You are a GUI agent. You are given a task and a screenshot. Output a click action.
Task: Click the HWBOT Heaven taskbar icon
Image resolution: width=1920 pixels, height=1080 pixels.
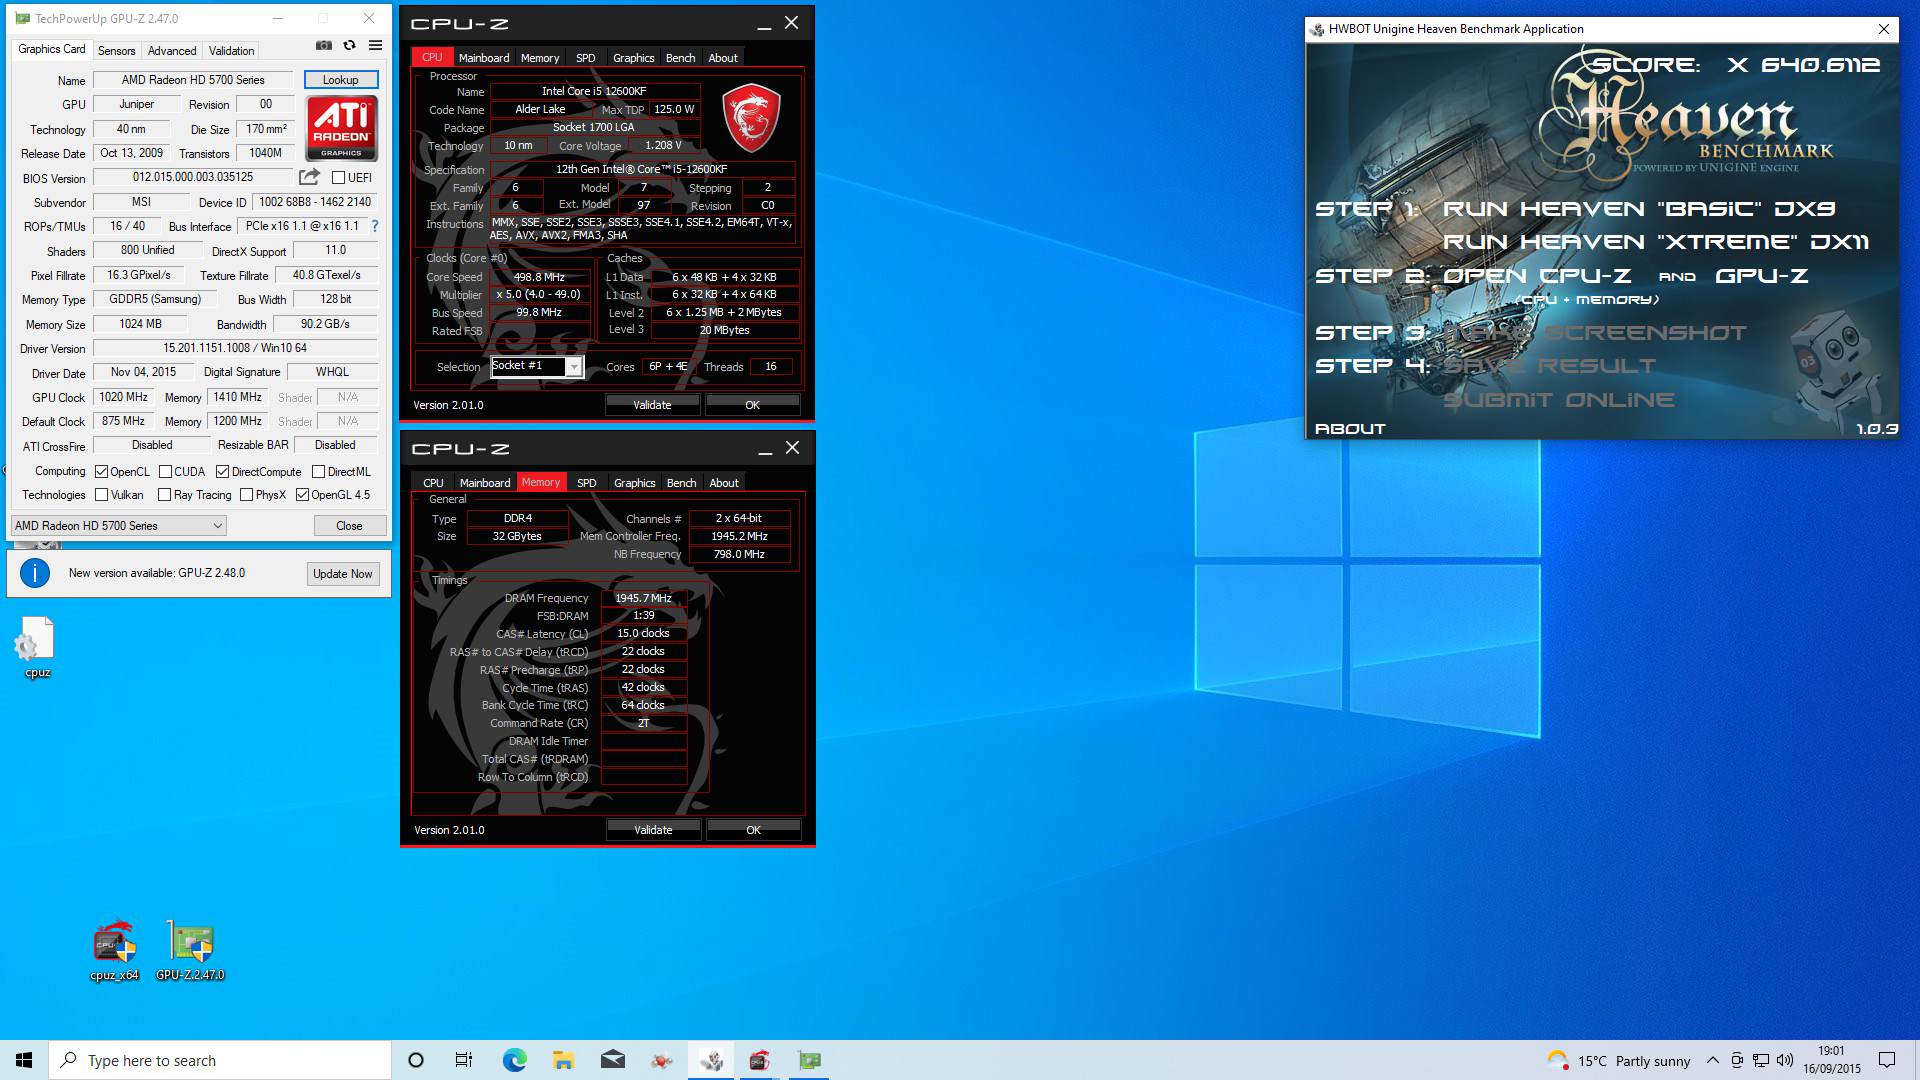[x=711, y=1060]
